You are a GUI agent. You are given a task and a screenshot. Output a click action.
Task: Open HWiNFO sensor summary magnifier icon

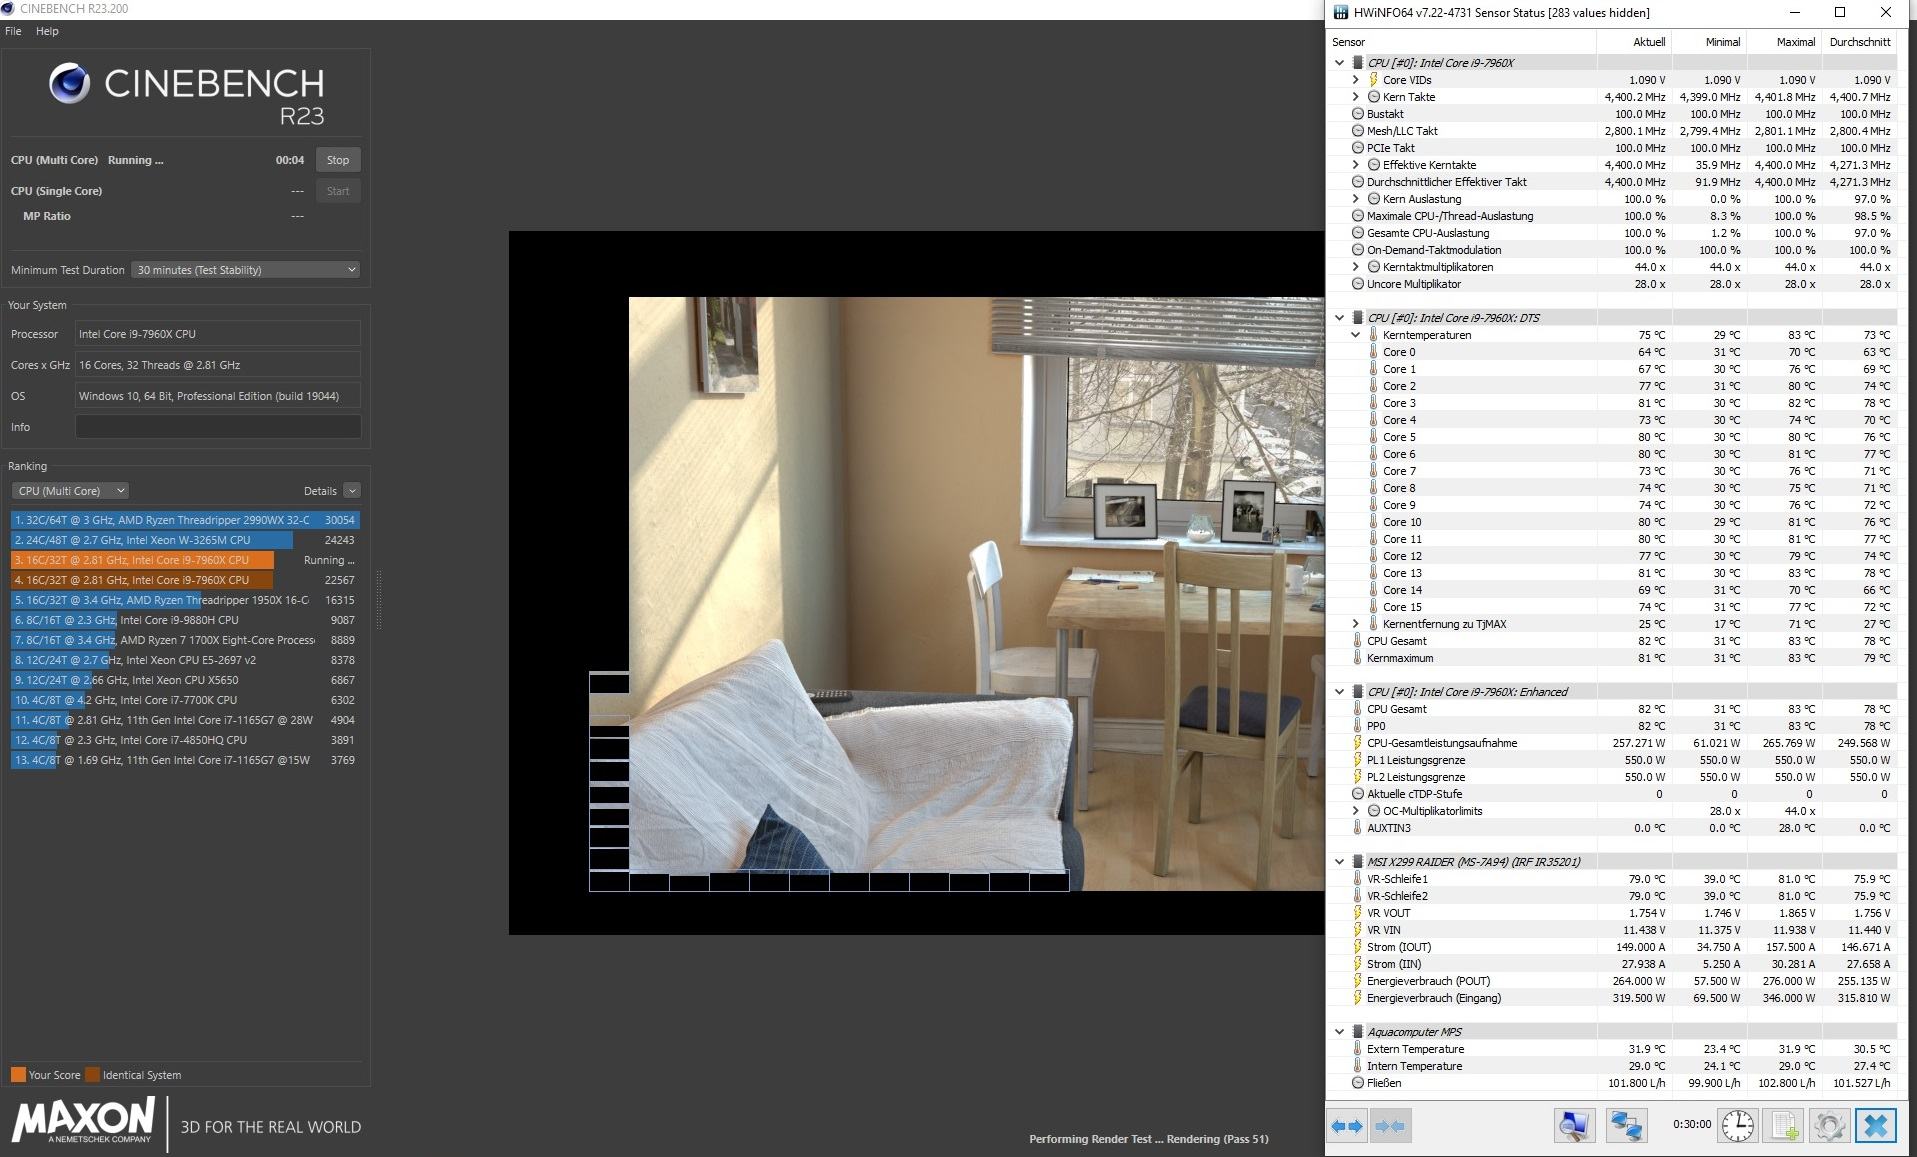(1574, 1126)
